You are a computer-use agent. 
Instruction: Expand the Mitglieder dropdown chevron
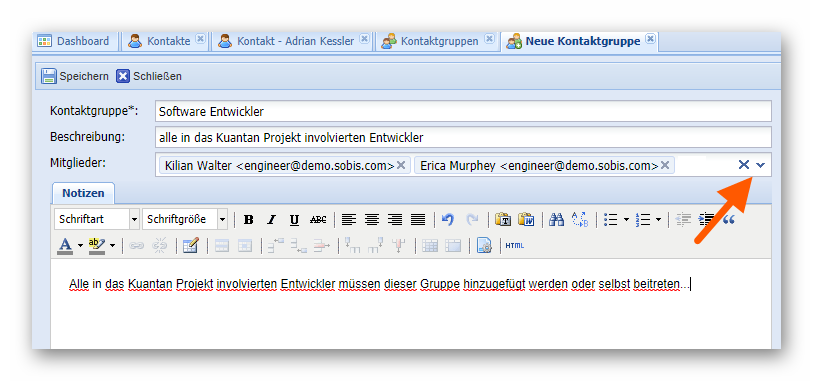761,165
